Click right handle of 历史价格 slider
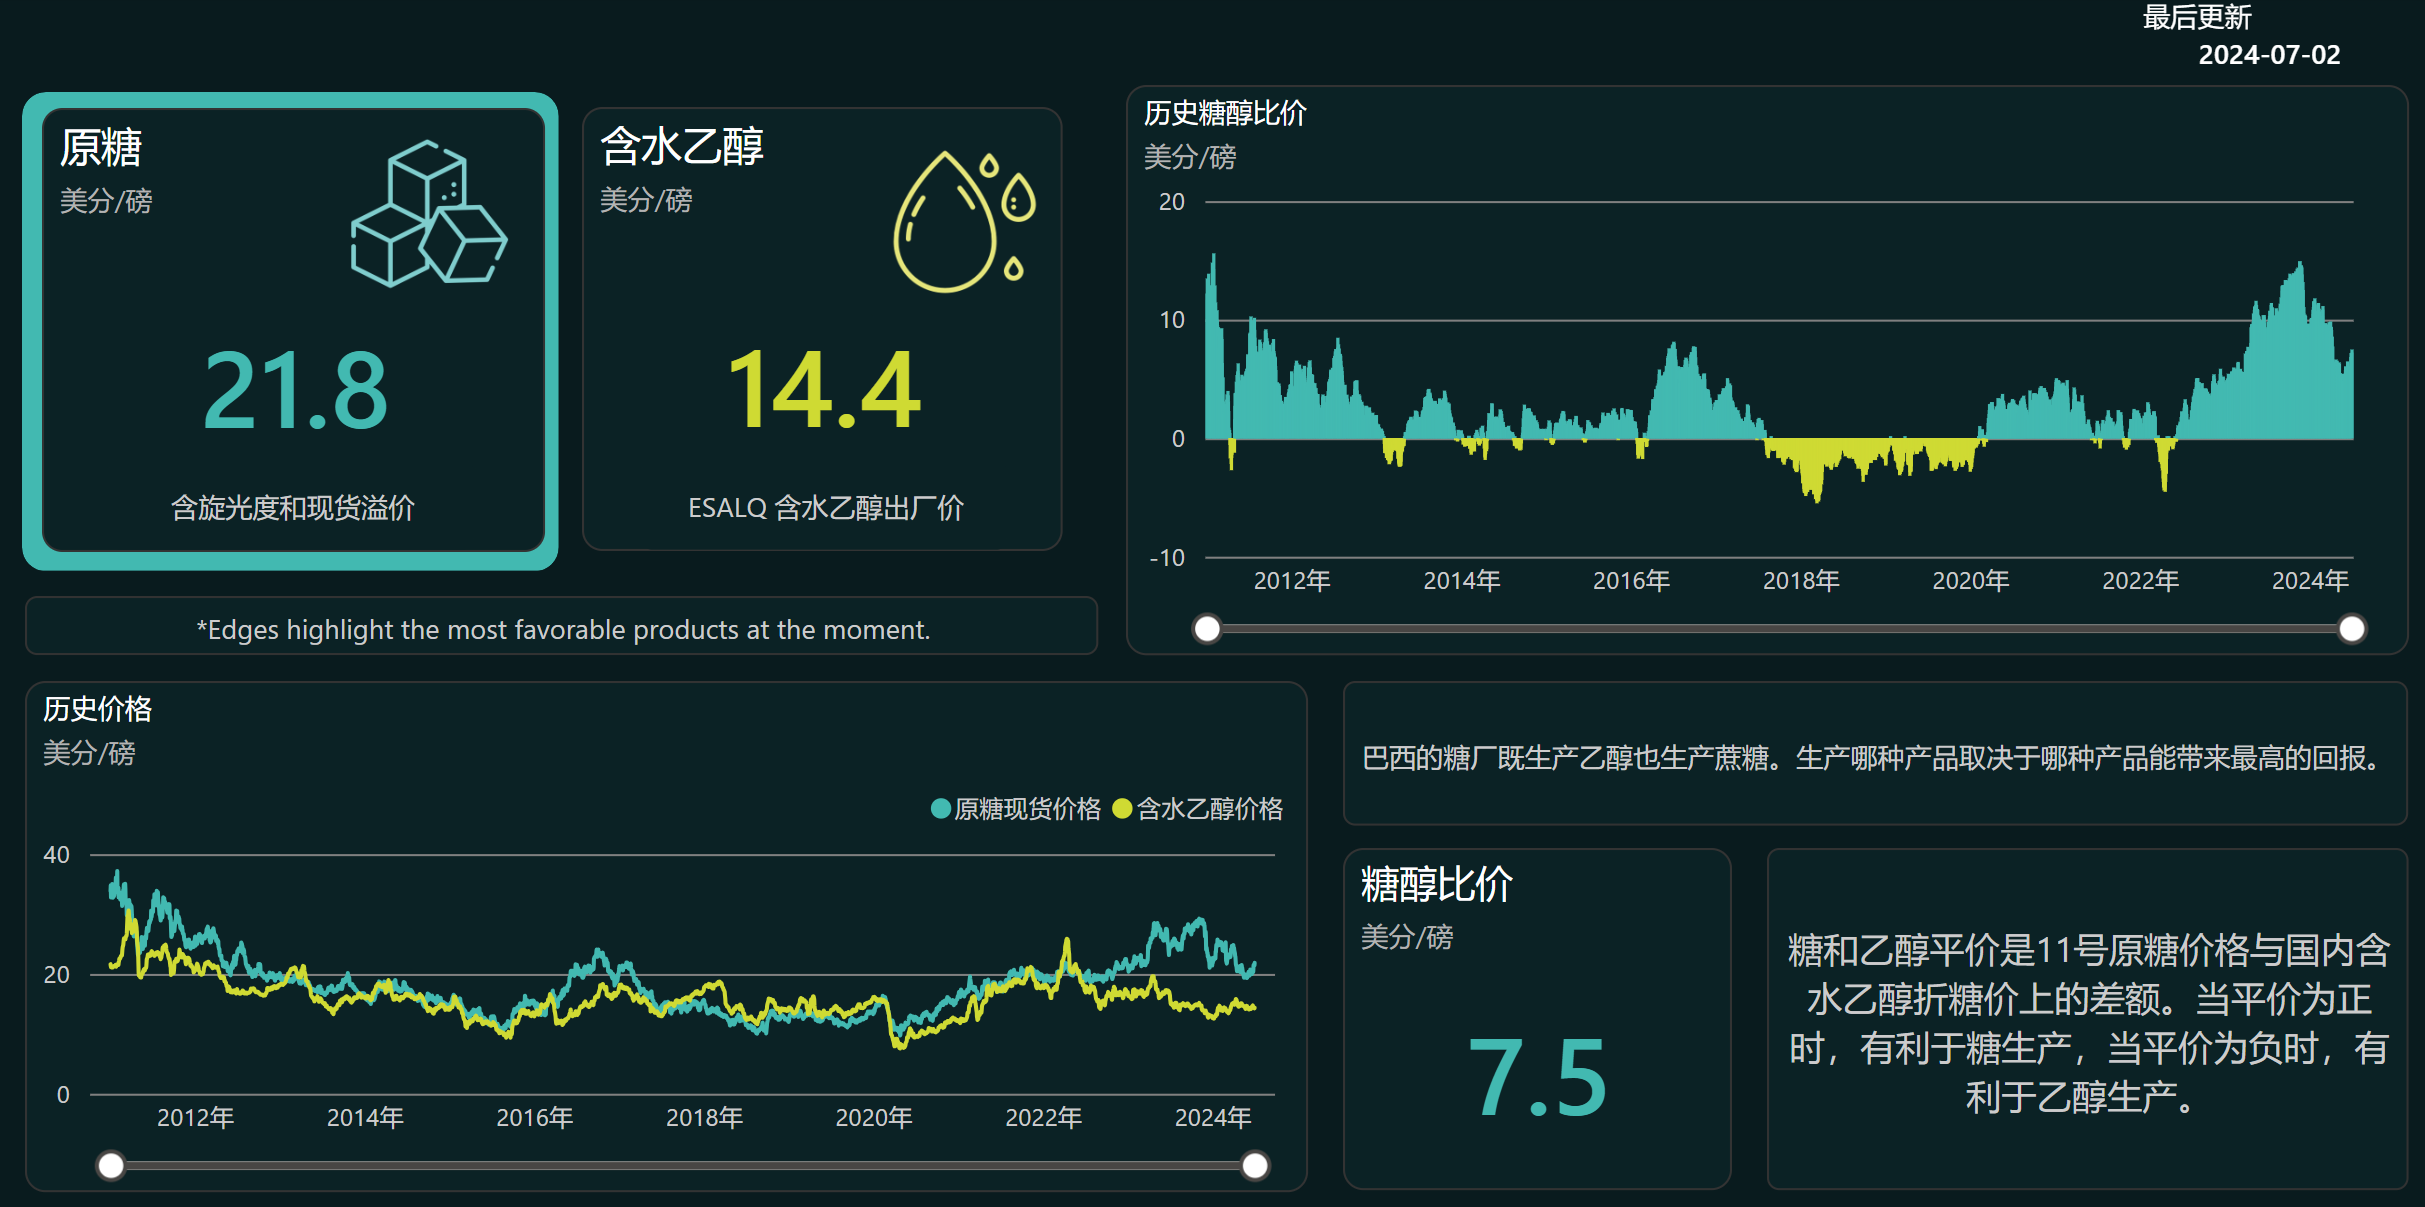Screen dimensions: 2425x1207 click(x=1254, y=1165)
